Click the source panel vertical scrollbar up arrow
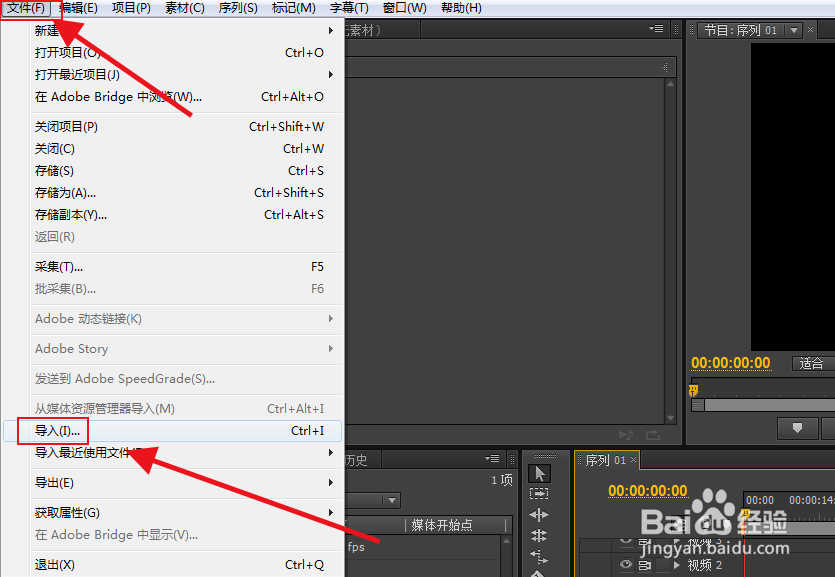Viewport: 835px width, 577px height. (670, 84)
